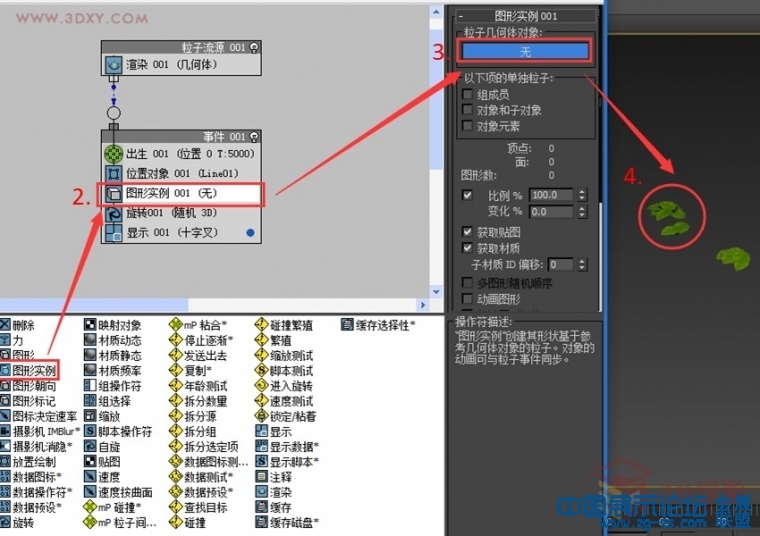Select the 缓存磁盘* operator in the depot

tap(287, 522)
